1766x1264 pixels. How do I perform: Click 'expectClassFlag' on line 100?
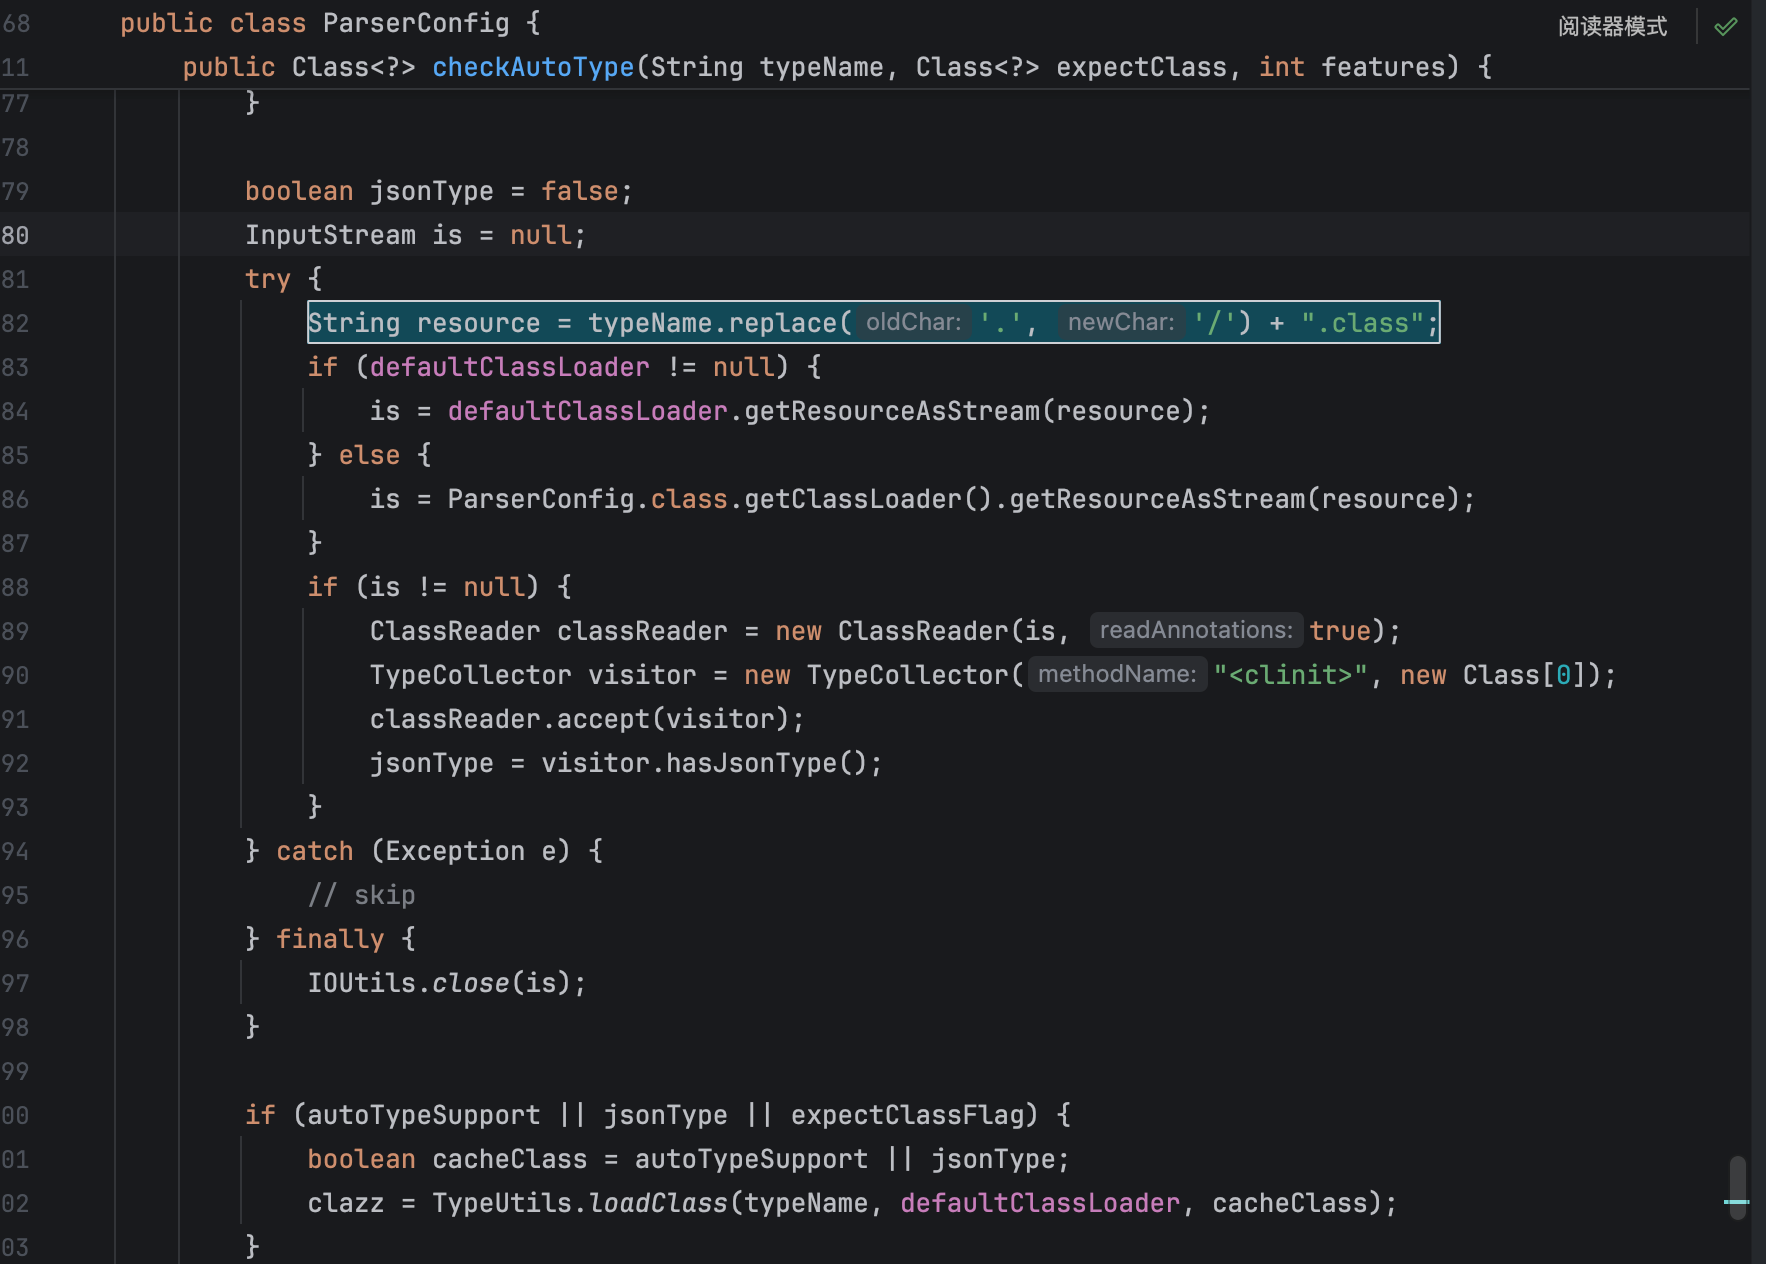click(x=907, y=1115)
